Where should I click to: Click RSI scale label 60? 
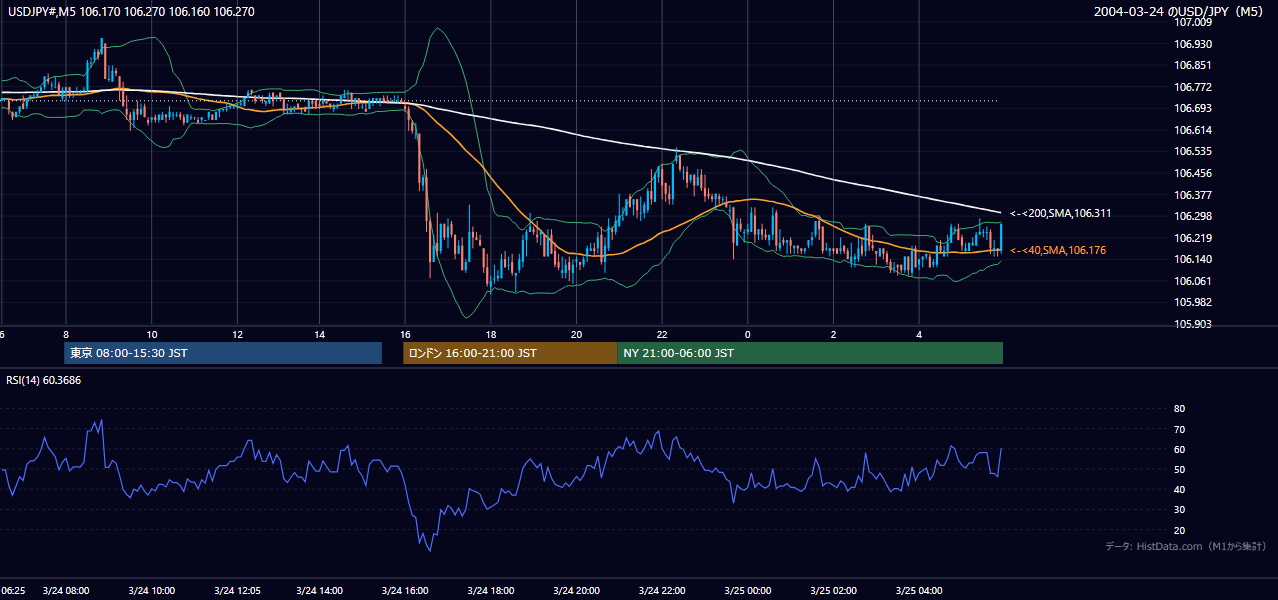click(x=1179, y=449)
